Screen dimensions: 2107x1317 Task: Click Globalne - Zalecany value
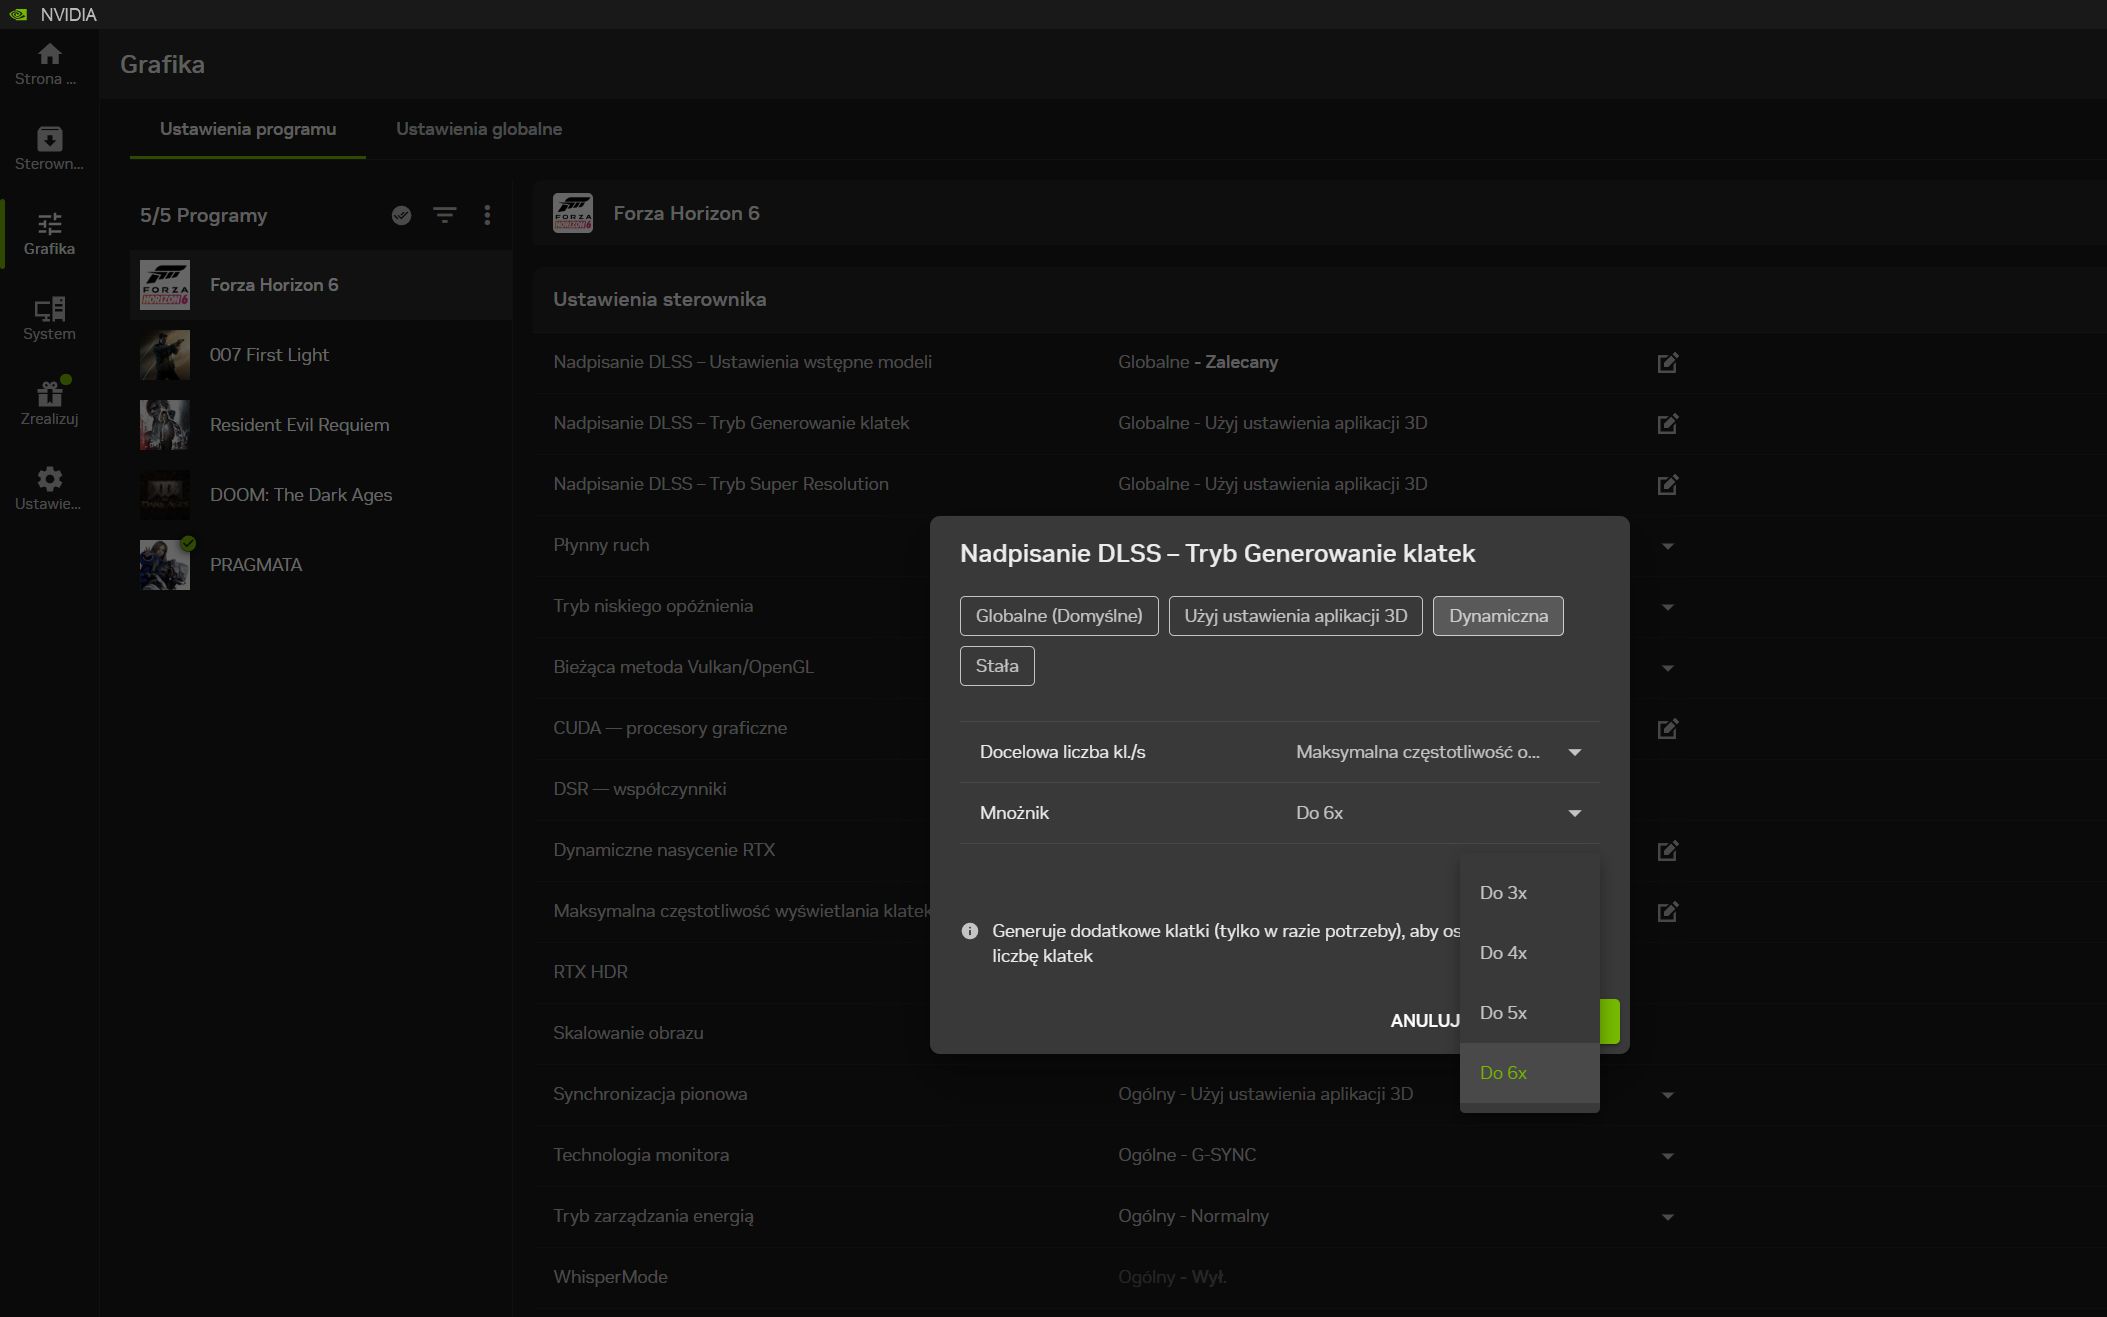1198,362
